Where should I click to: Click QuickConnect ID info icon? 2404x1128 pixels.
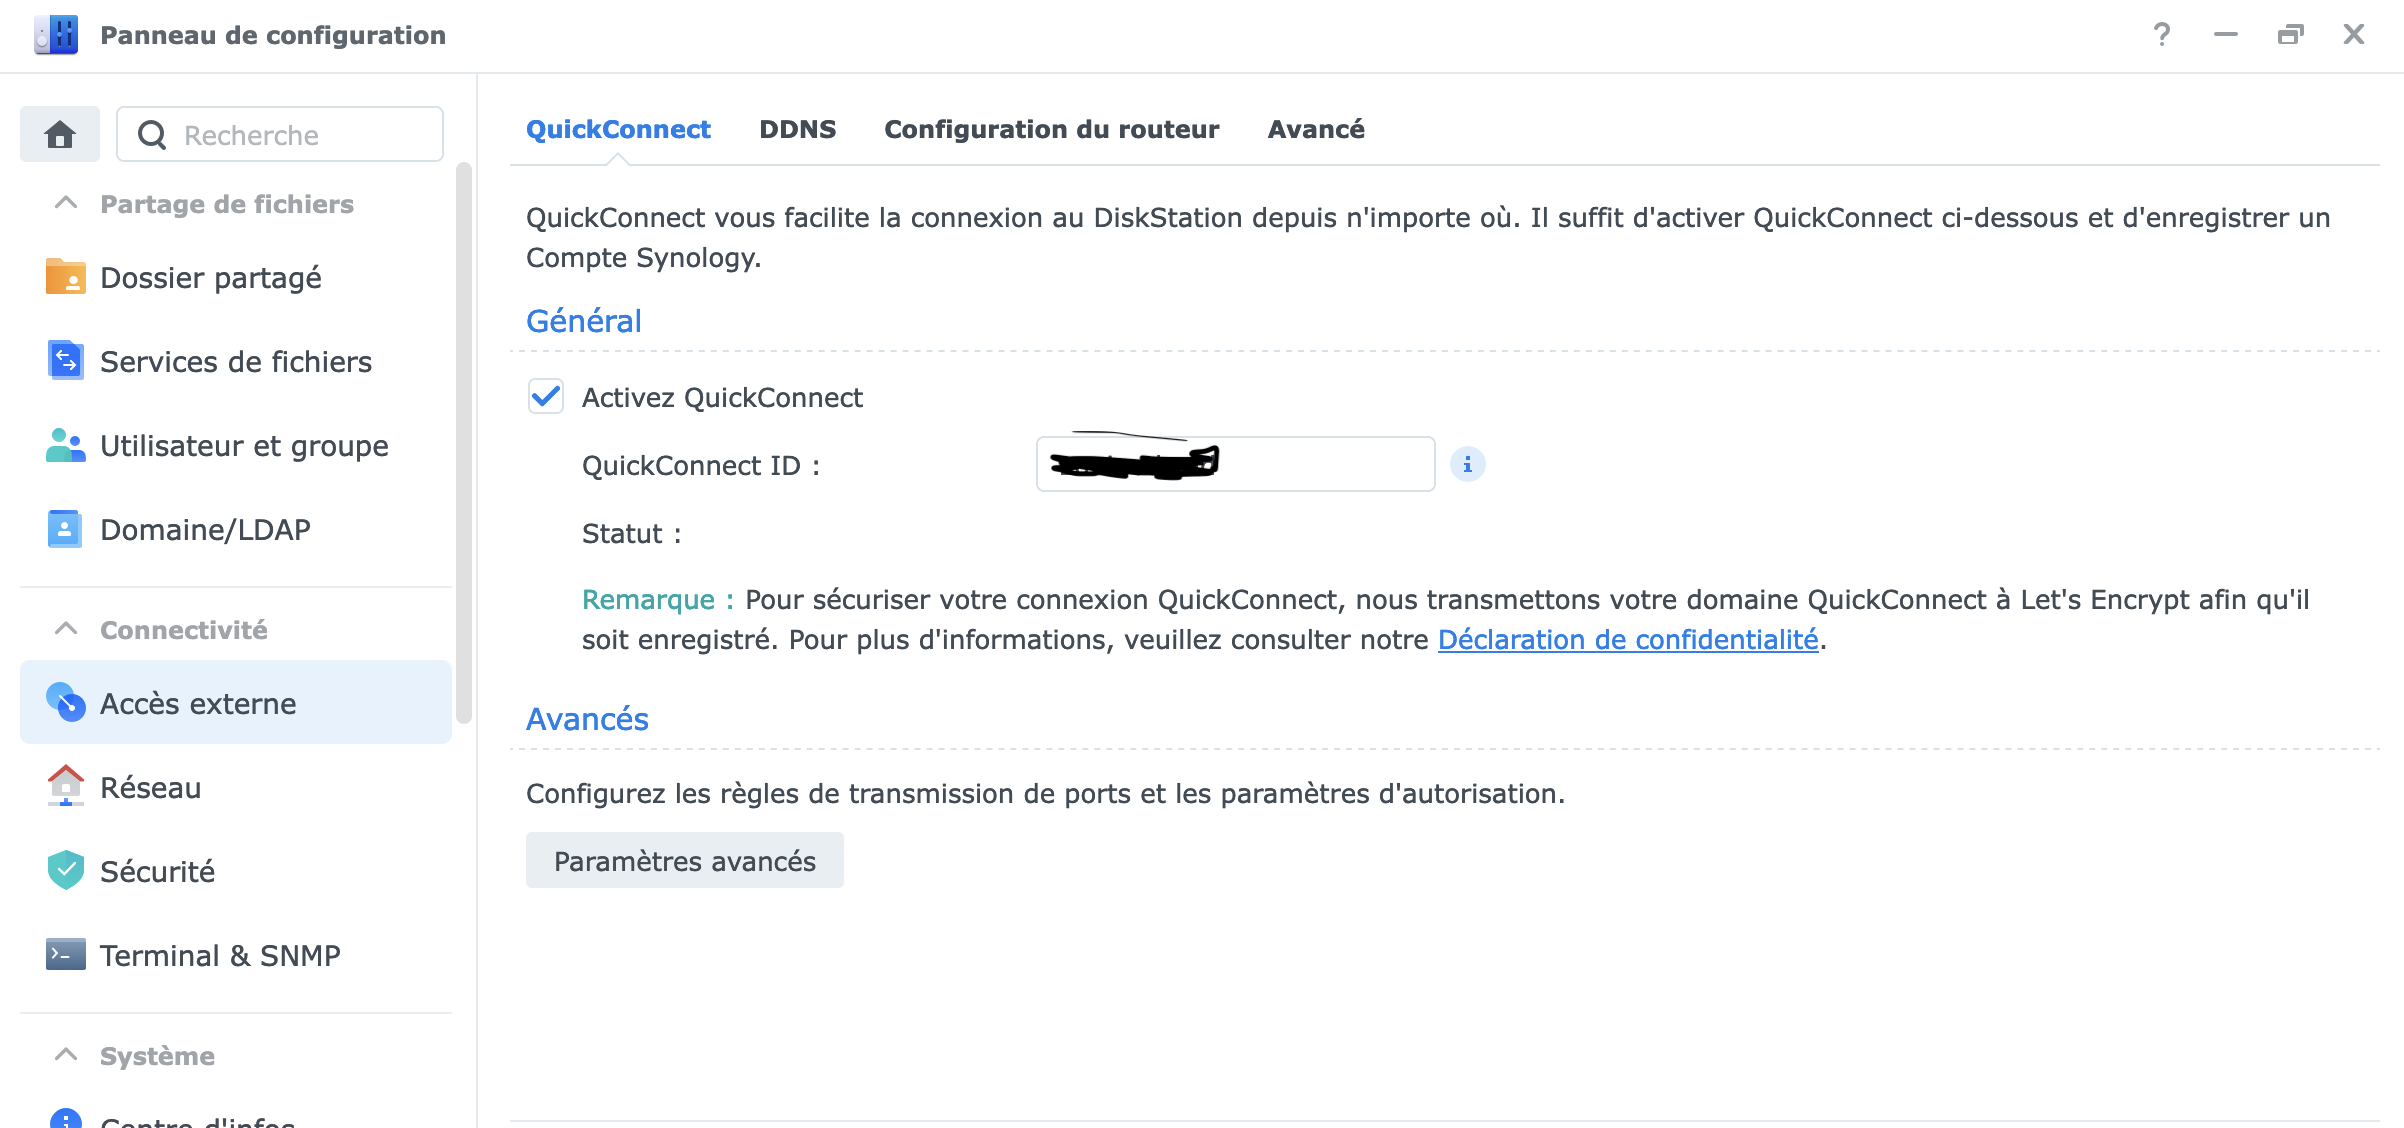pos(1467,464)
